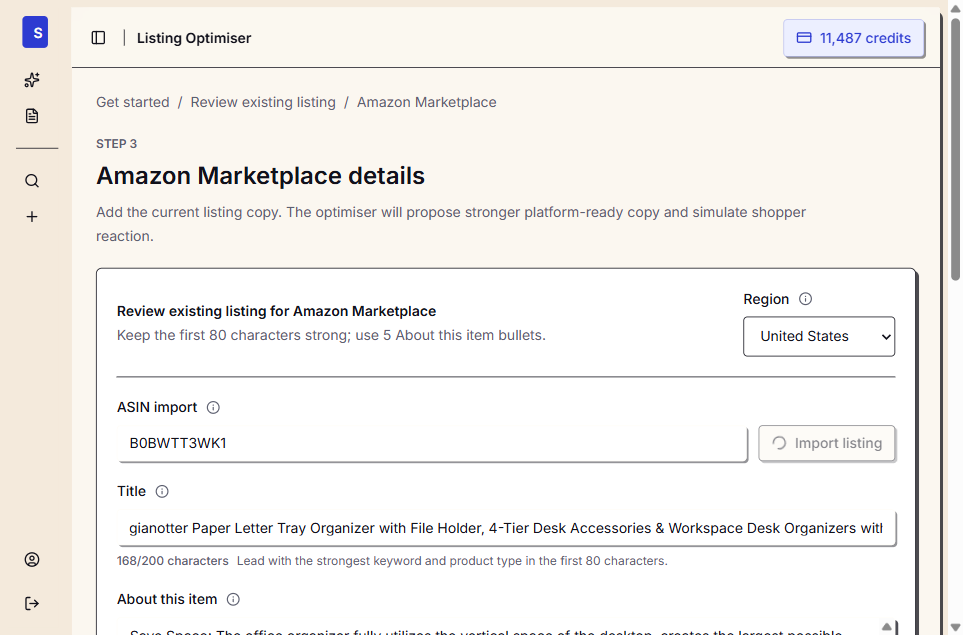This screenshot has width=963, height=635.
Task: Open the 11,487 credits button
Action: [x=854, y=38]
